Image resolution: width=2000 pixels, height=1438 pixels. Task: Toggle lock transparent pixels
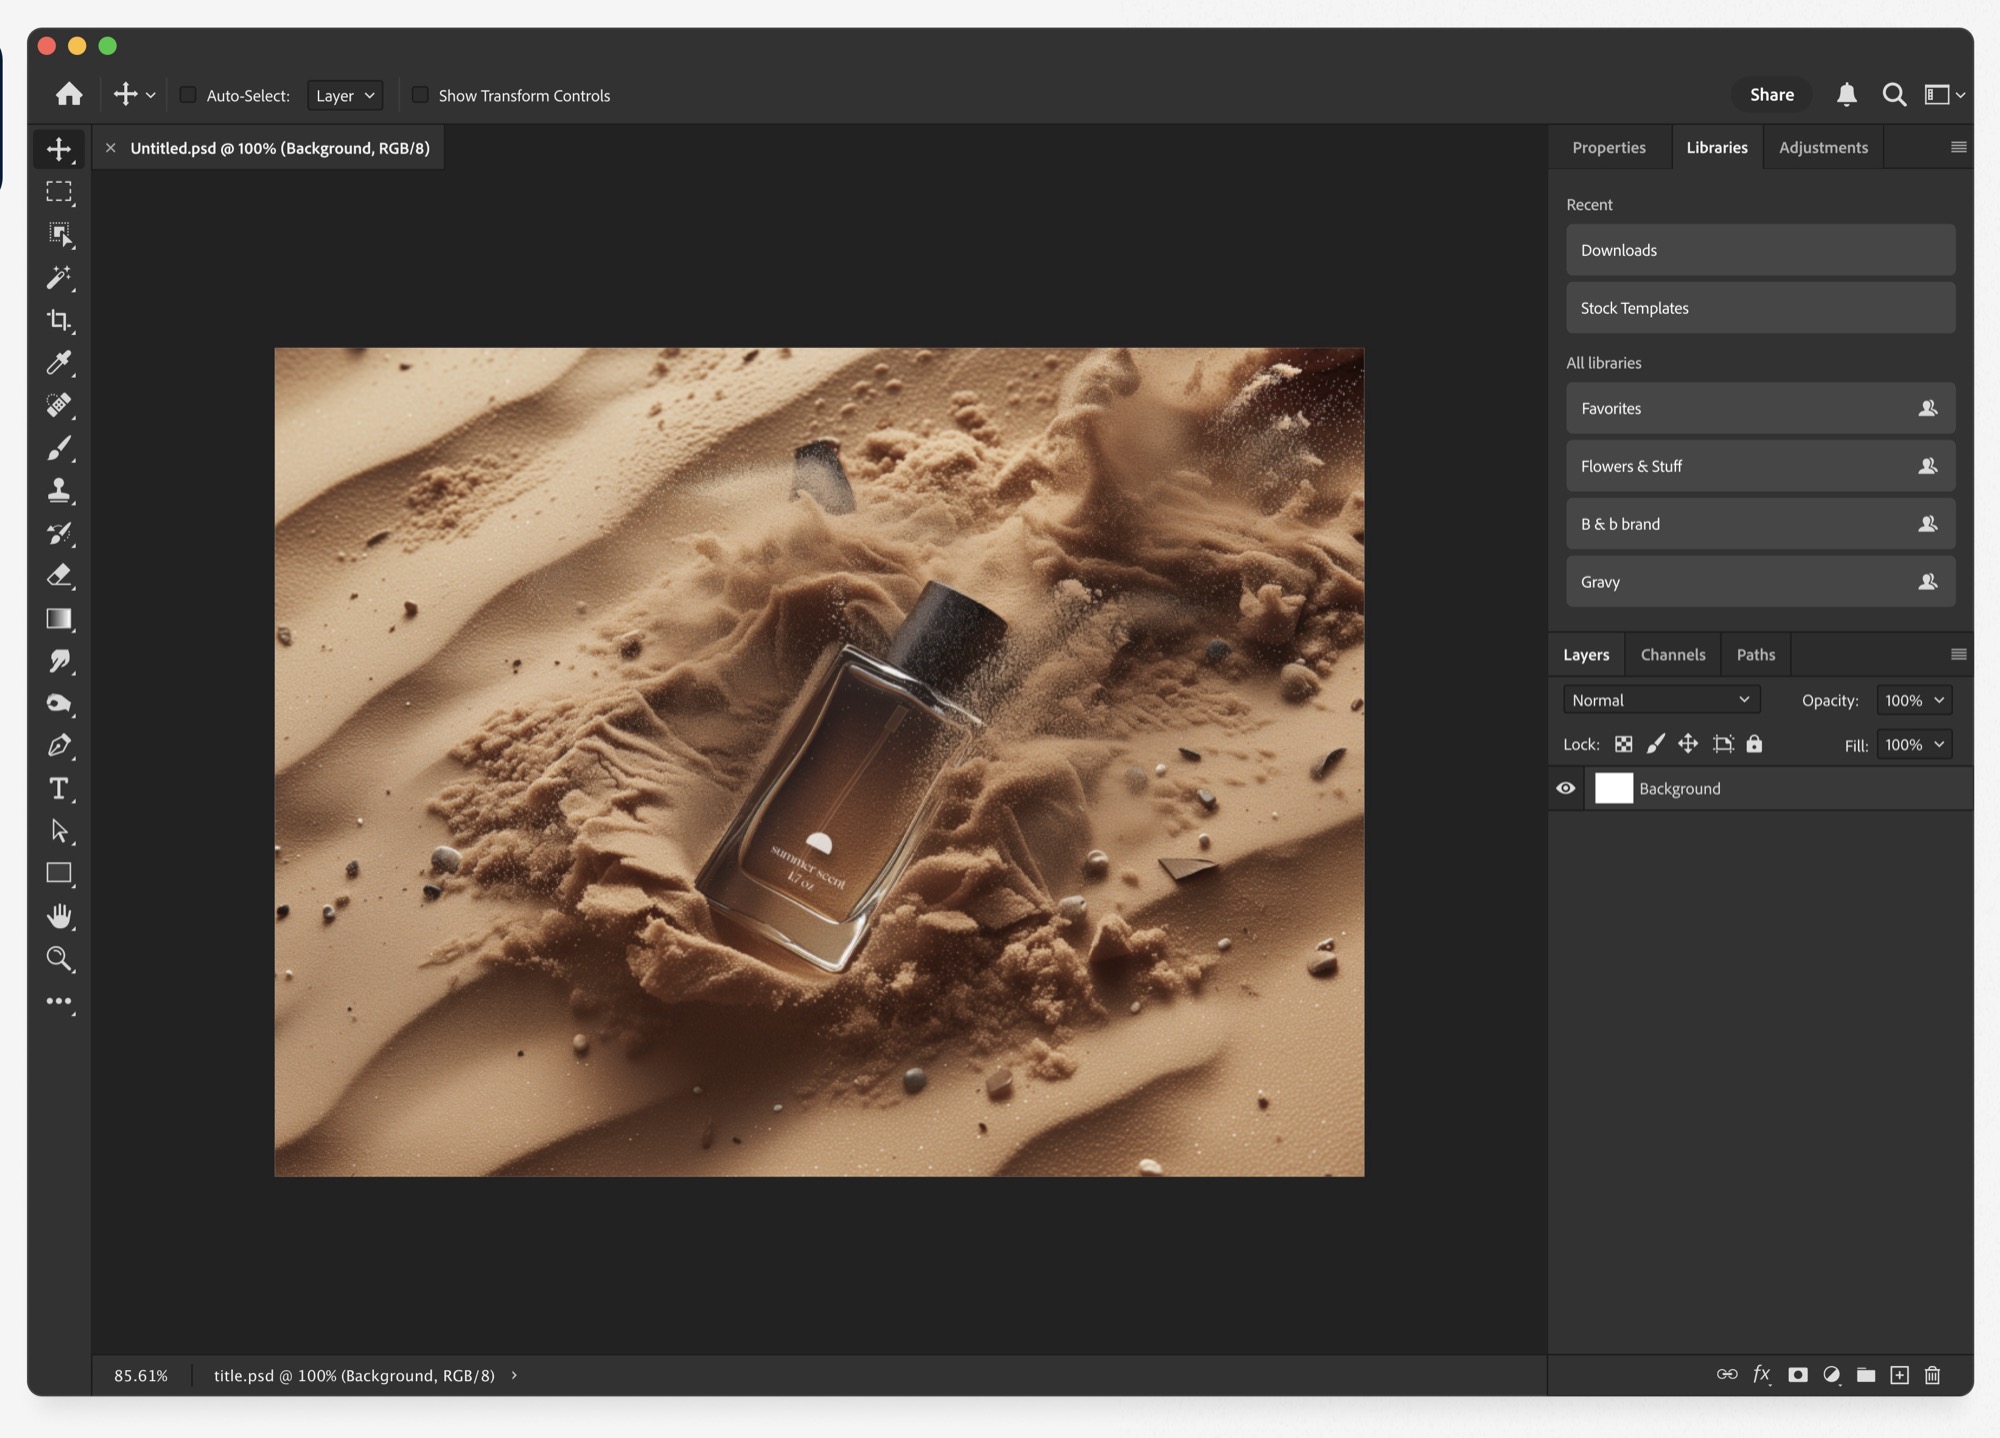pos(1623,744)
